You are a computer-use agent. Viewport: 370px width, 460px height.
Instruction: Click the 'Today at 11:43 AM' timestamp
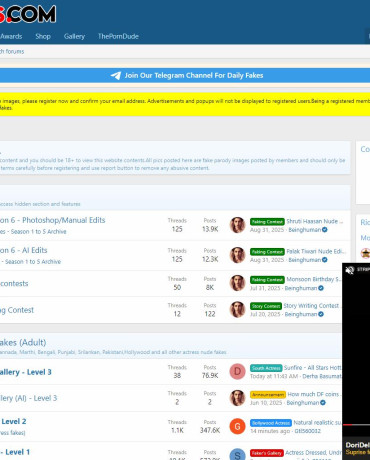coord(274,376)
